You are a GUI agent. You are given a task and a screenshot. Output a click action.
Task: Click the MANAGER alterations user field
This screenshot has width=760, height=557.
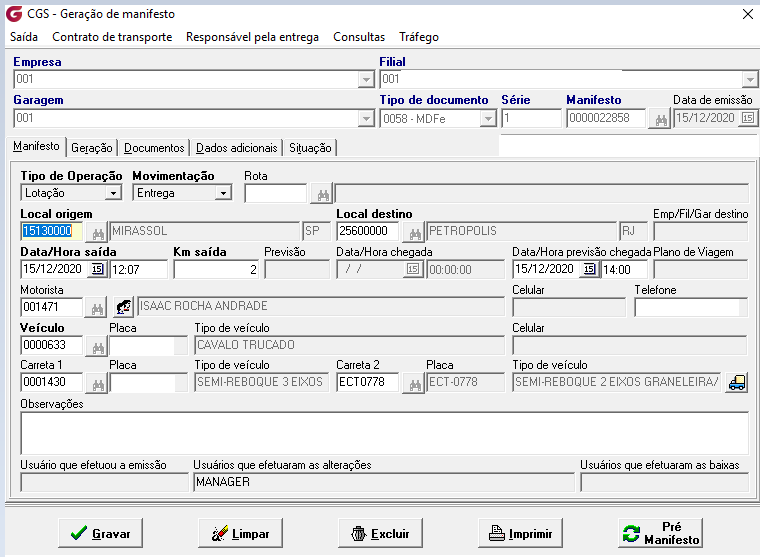pos(384,482)
